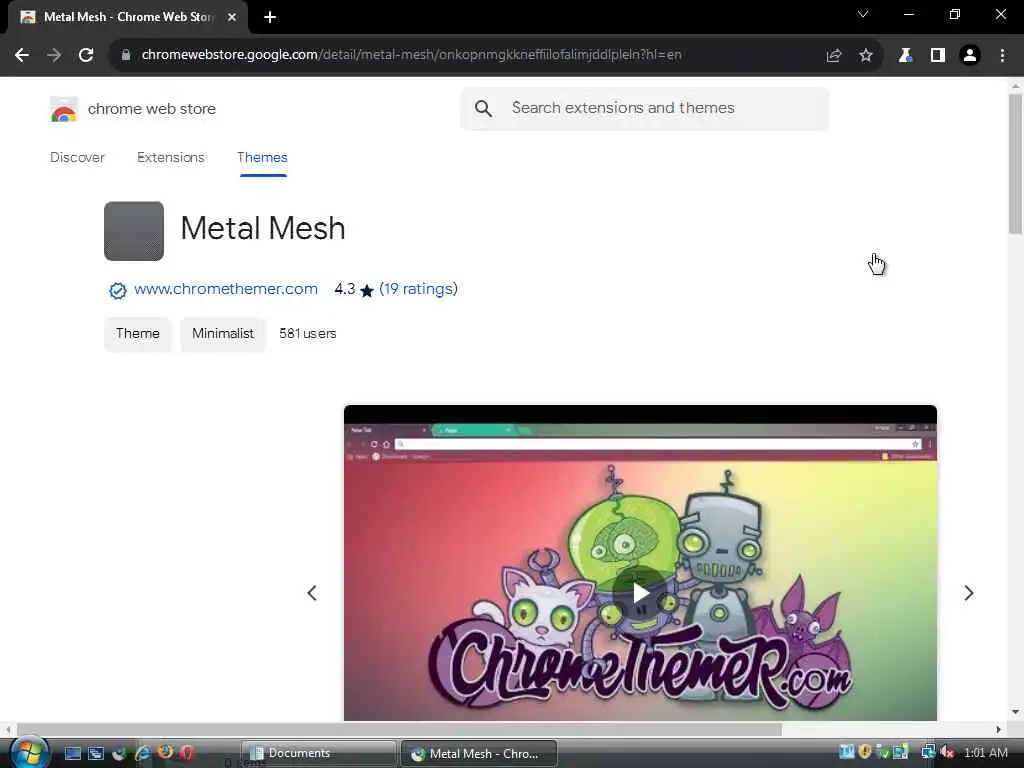Open Chrome Labs flask icon
This screenshot has height=768, width=1024.
tap(905, 56)
